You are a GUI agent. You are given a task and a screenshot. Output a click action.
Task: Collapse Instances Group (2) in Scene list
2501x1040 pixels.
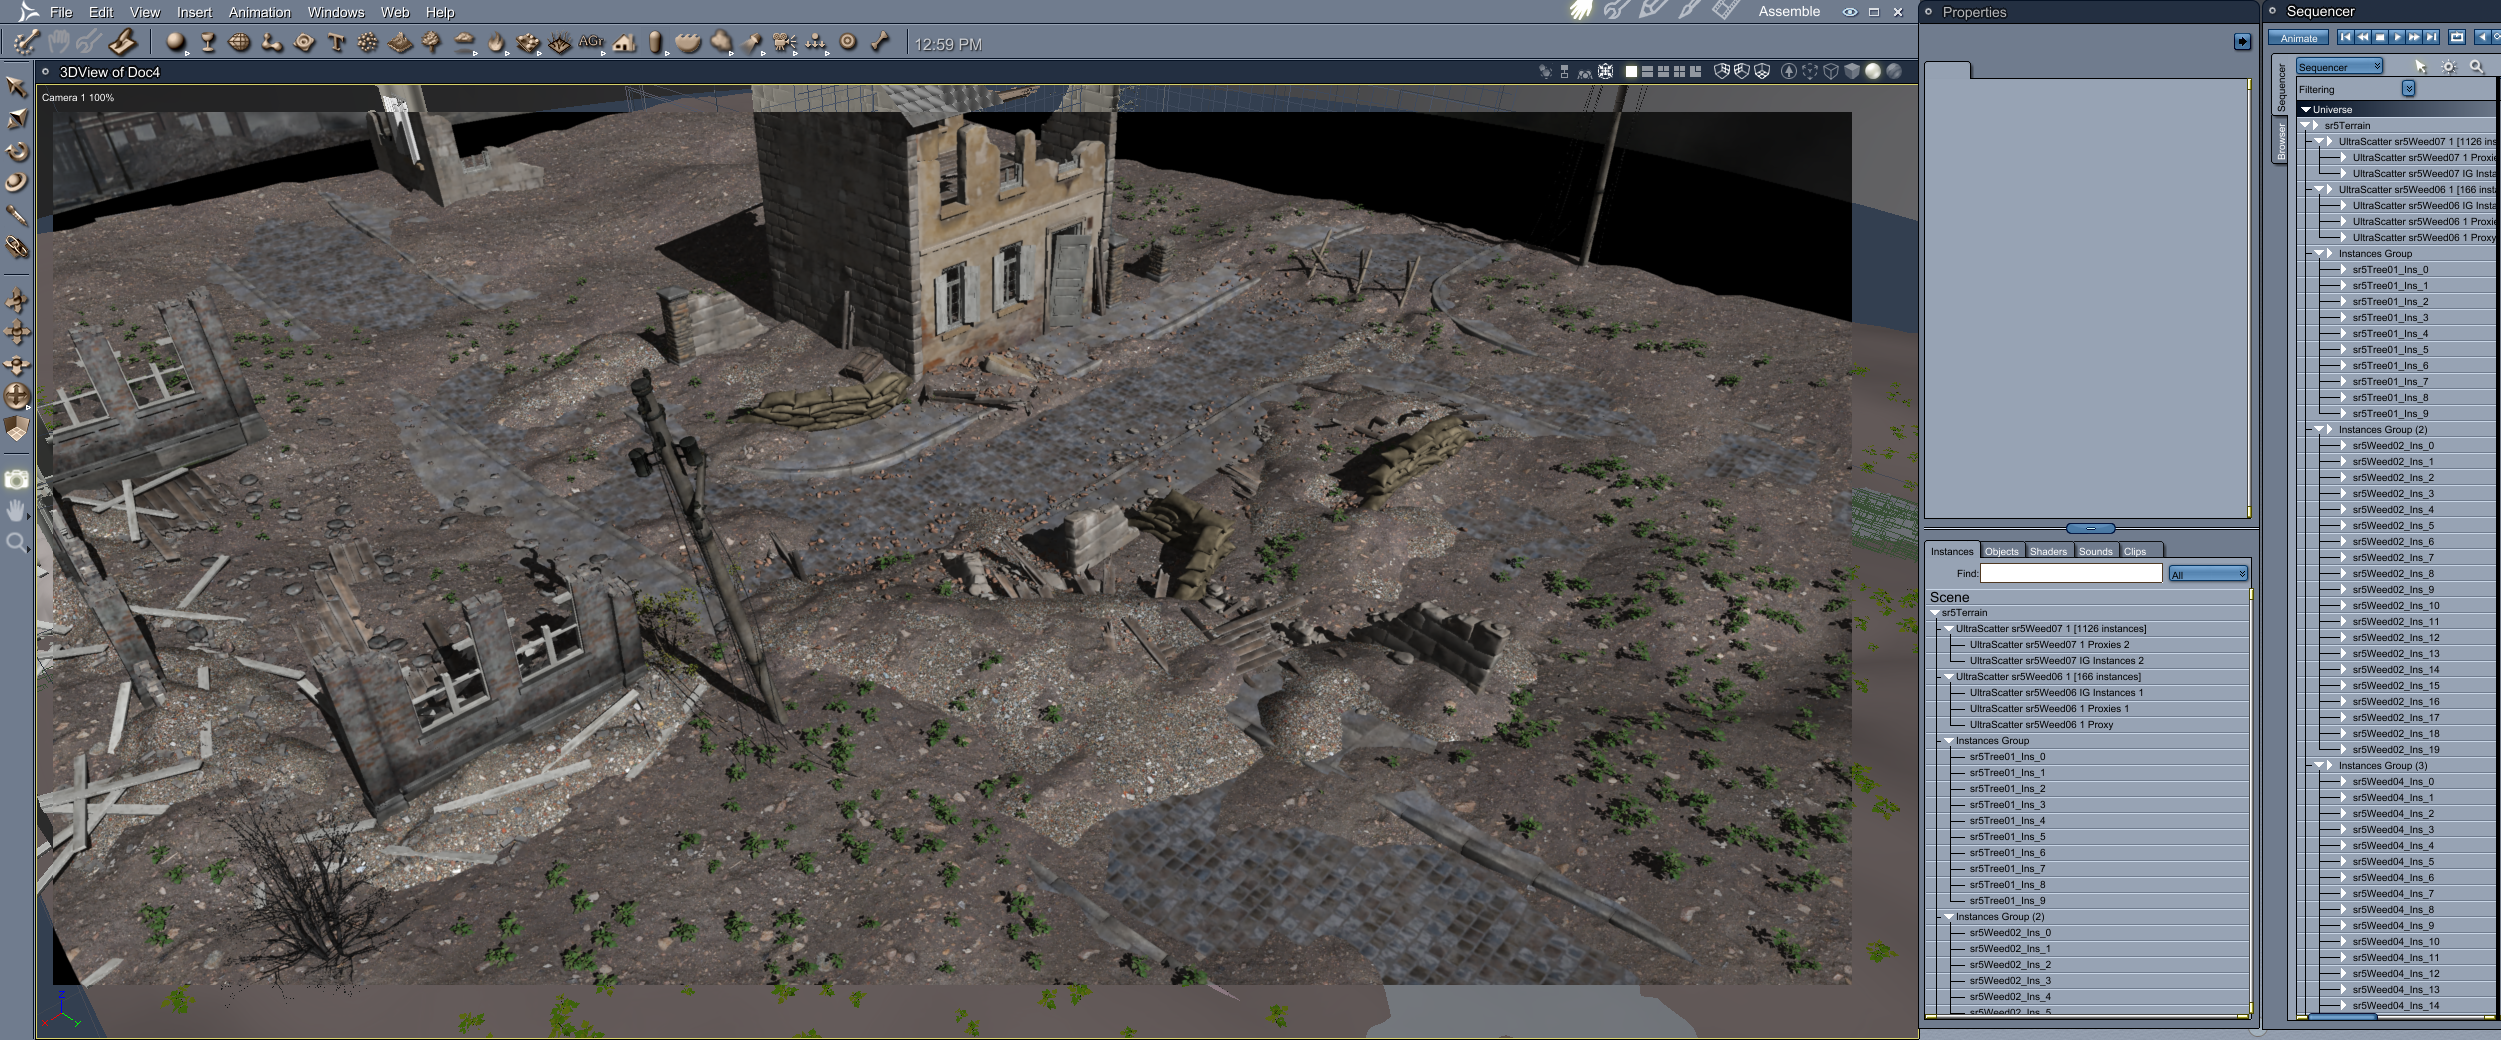tap(1949, 917)
